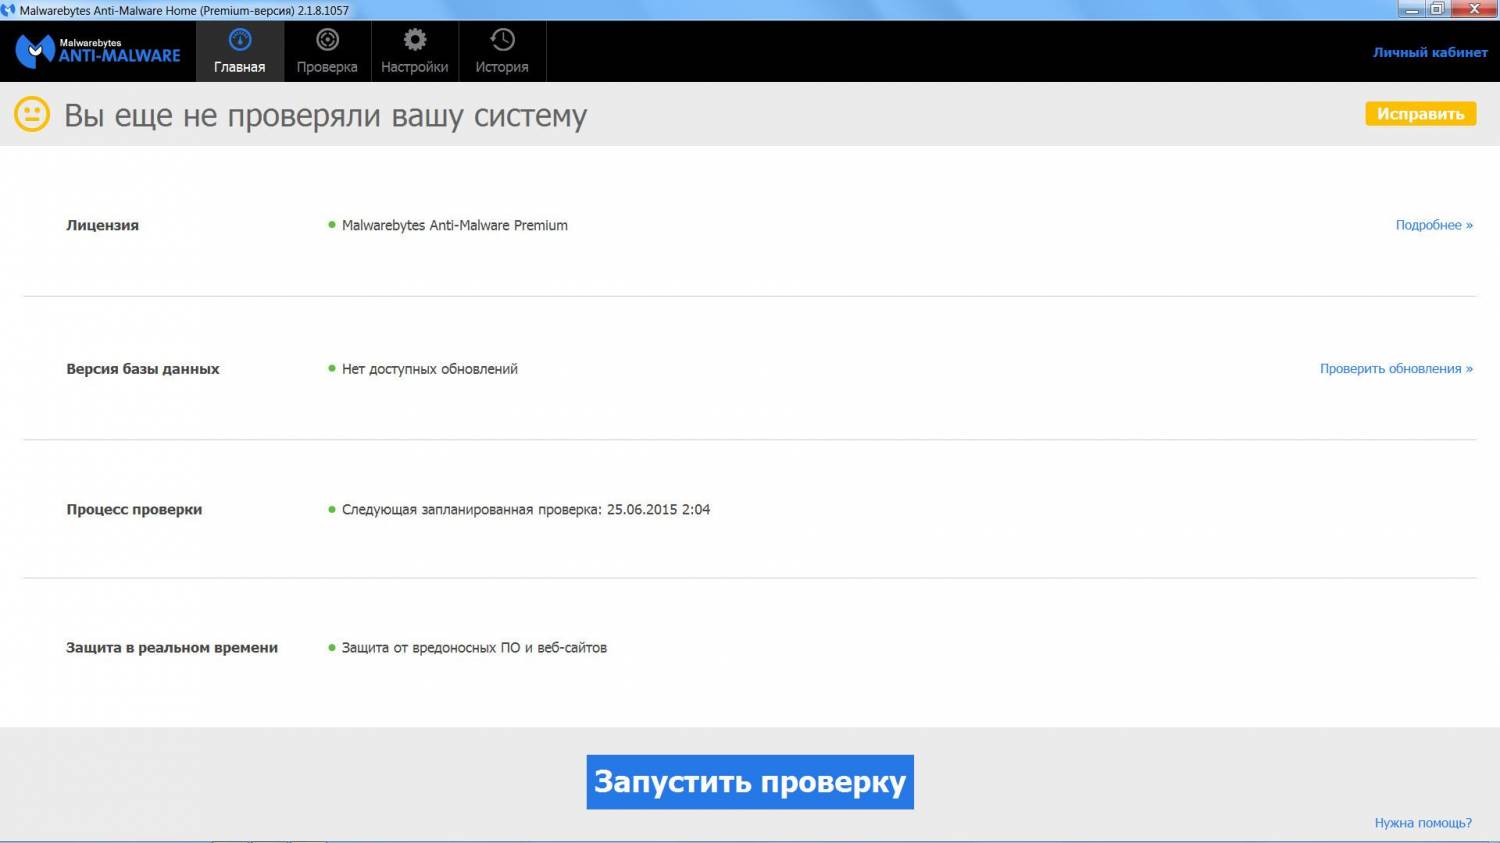Click green dot beside Защита от вредоносных ПО

[332, 647]
